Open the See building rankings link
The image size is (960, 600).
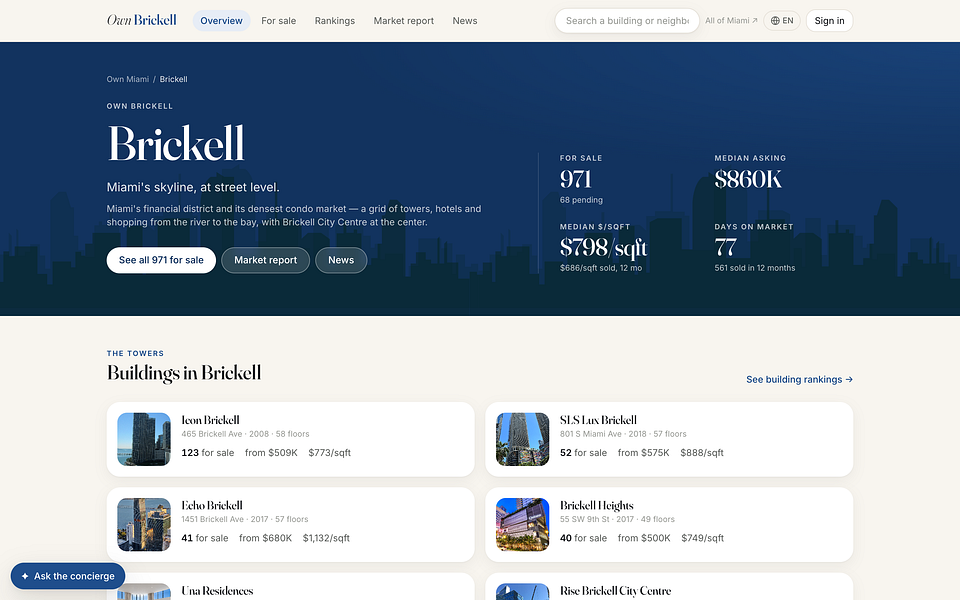[800, 380]
